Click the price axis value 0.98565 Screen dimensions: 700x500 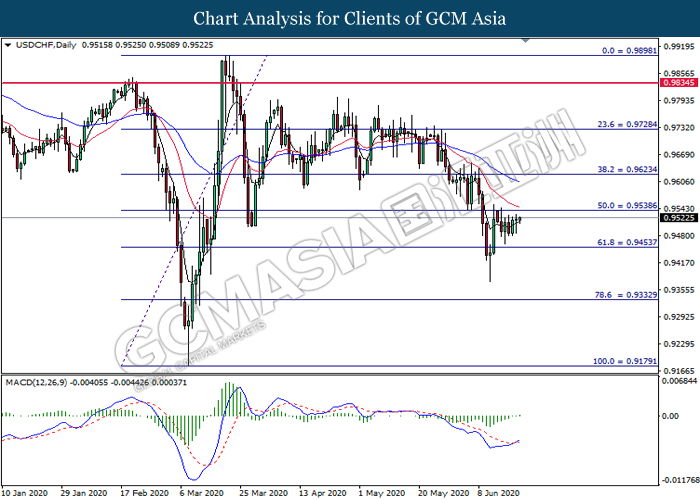coord(679,73)
